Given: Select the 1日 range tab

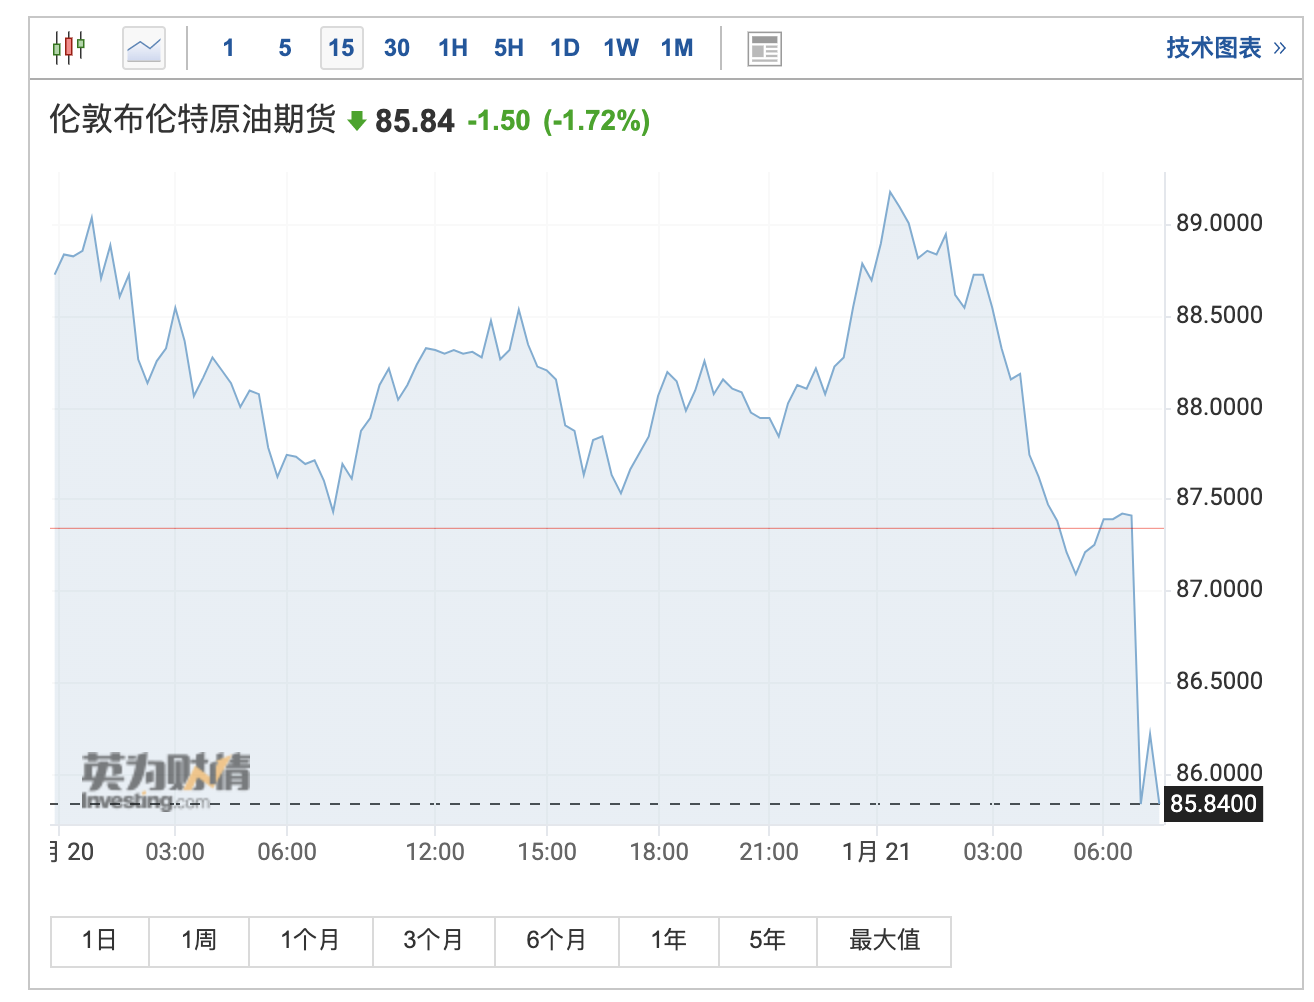Looking at the screenshot, I should (x=100, y=940).
